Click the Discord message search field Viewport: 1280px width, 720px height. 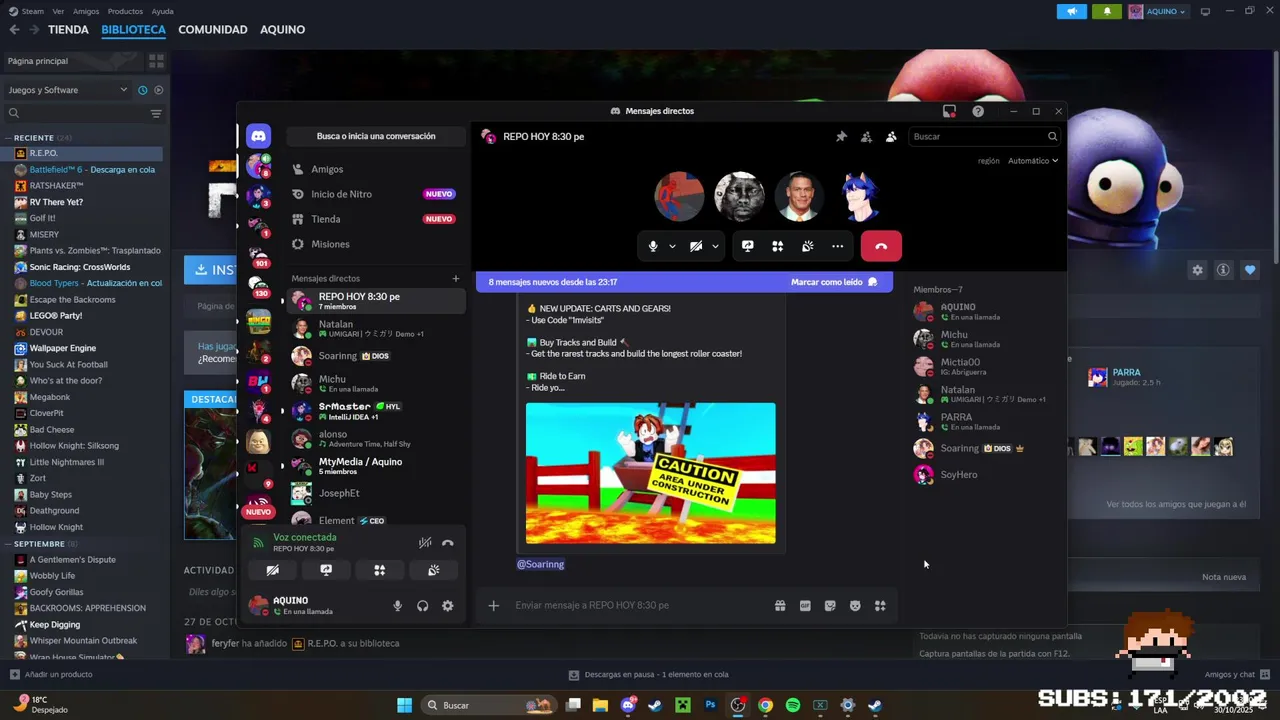pos(985,137)
